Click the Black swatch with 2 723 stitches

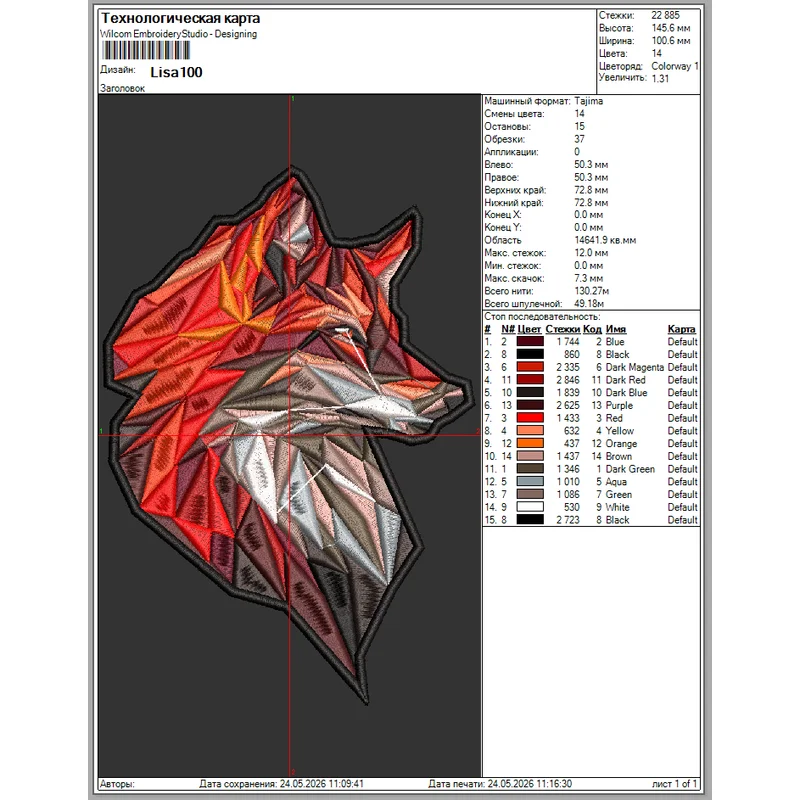pos(530,520)
